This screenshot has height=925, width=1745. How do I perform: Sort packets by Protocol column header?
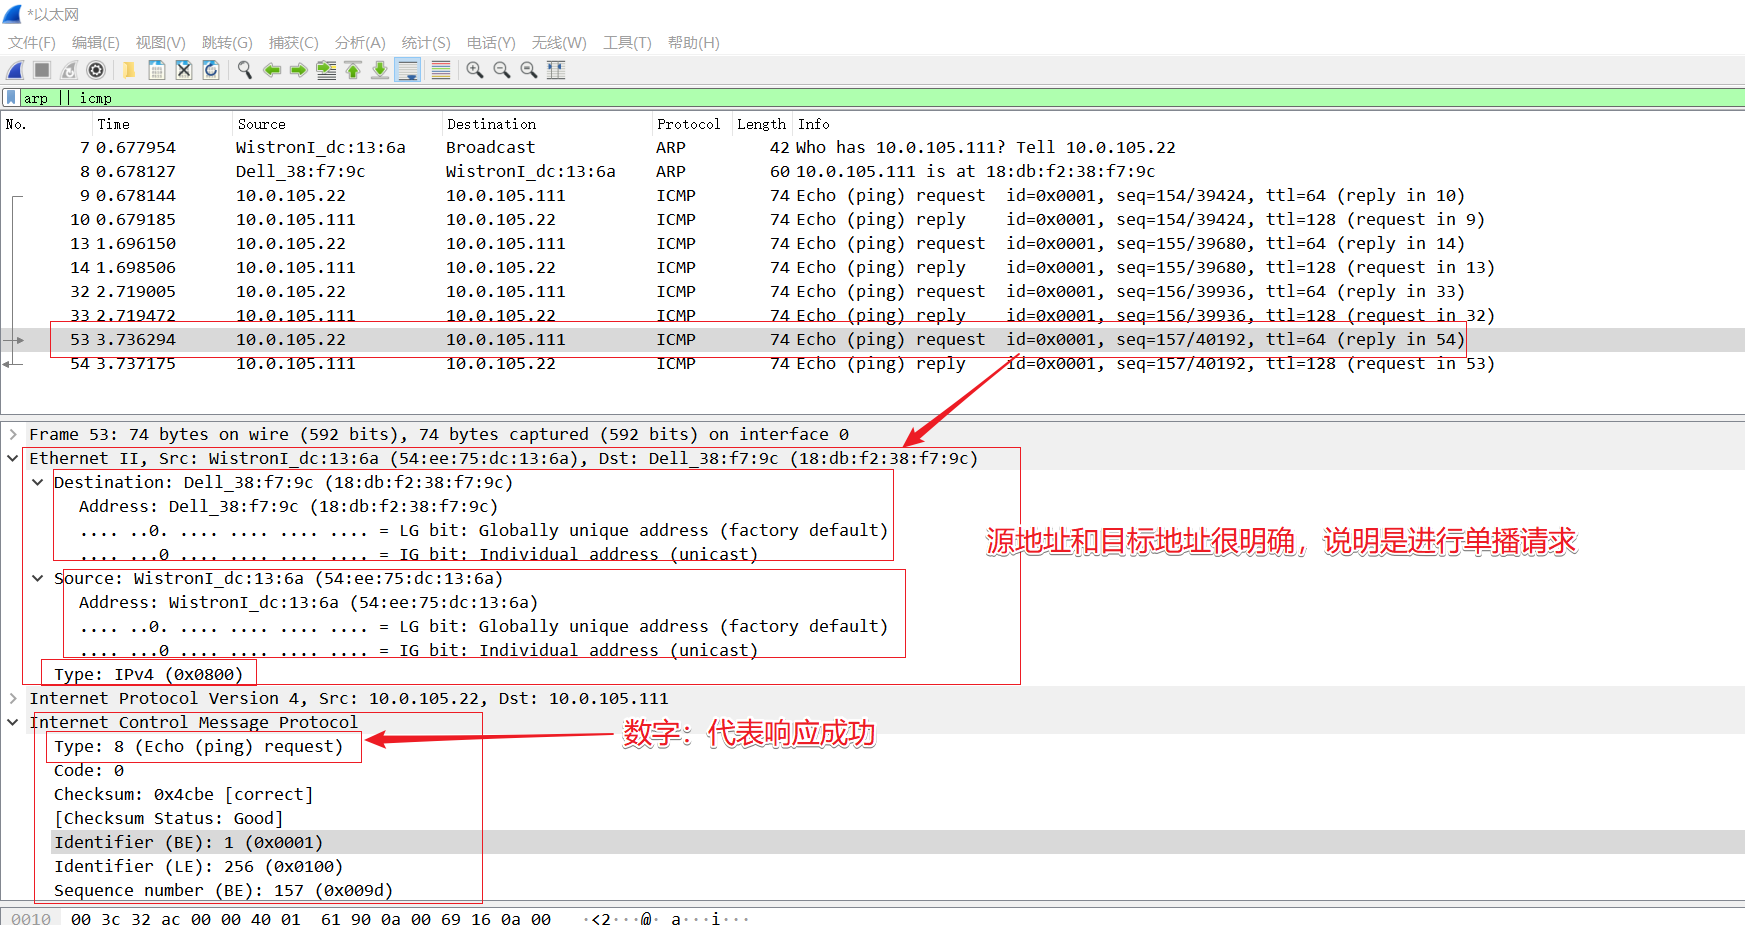point(691,124)
